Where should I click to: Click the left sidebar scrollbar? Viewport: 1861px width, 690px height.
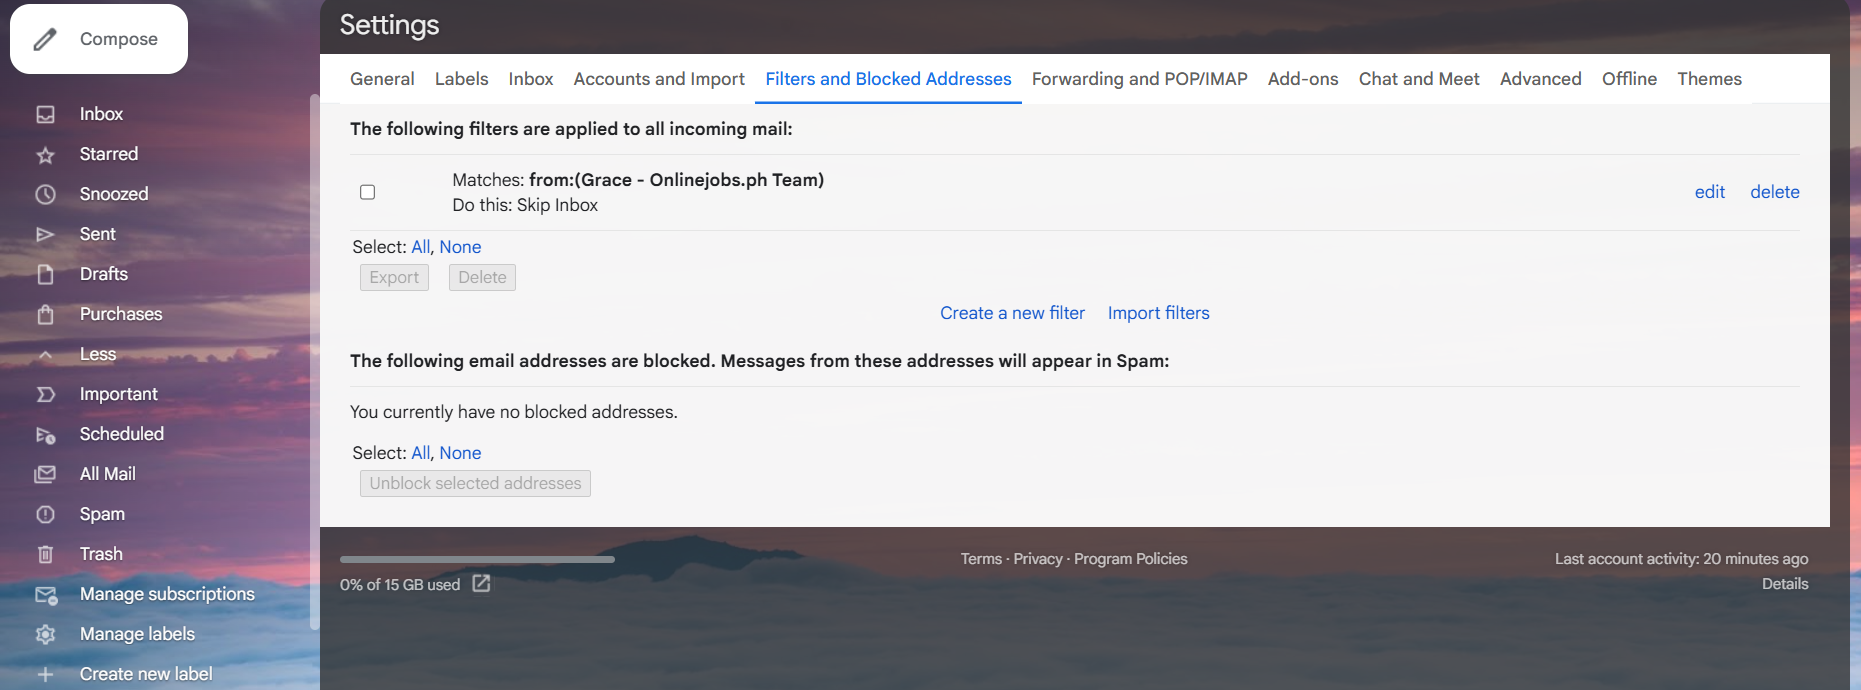(314, 362)
